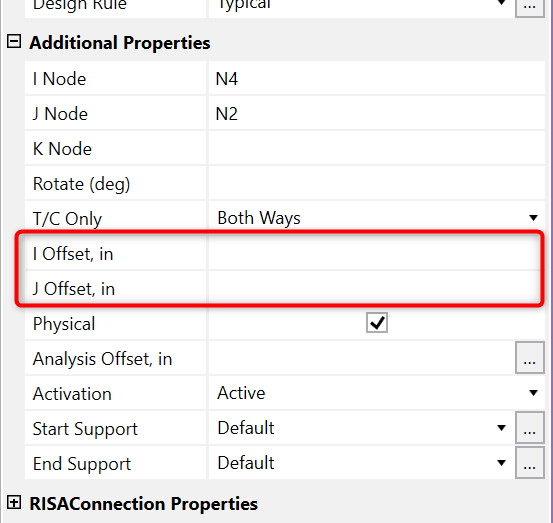Open the End Support dropdown
The height and width of the screenshot is (523, 553).
click(361, 463)
